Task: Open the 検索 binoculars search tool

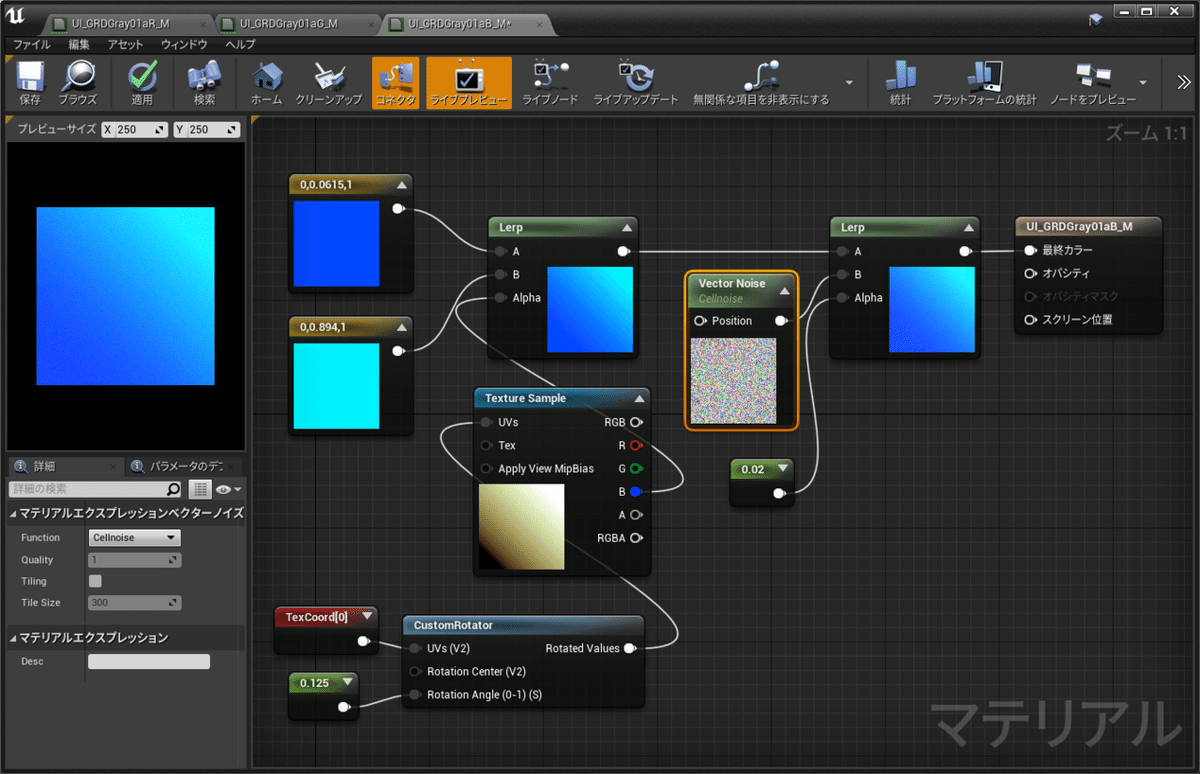Action: pyautogui.click(x=204, y=77)
